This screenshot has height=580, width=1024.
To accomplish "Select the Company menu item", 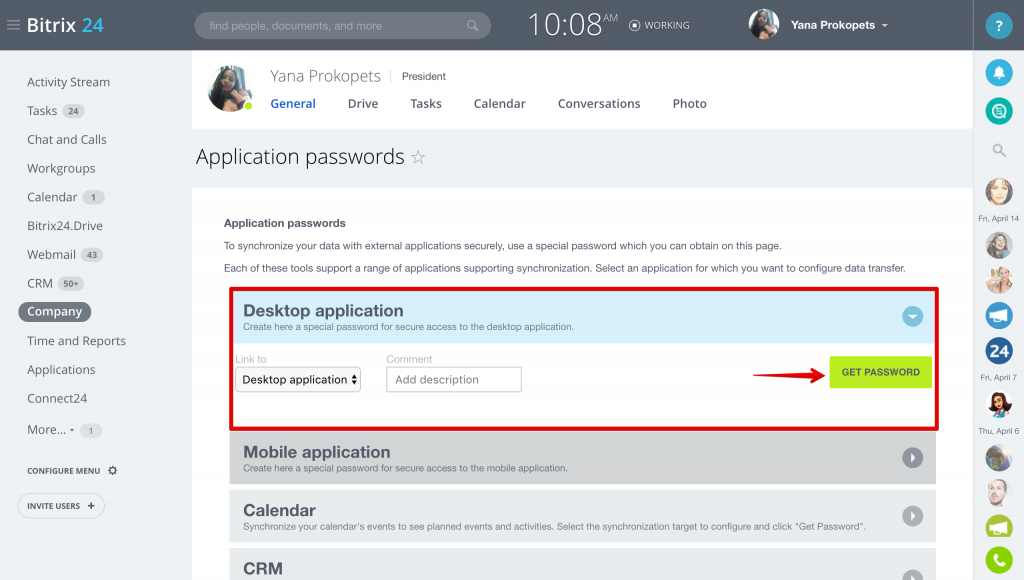I will coord(54,312).
